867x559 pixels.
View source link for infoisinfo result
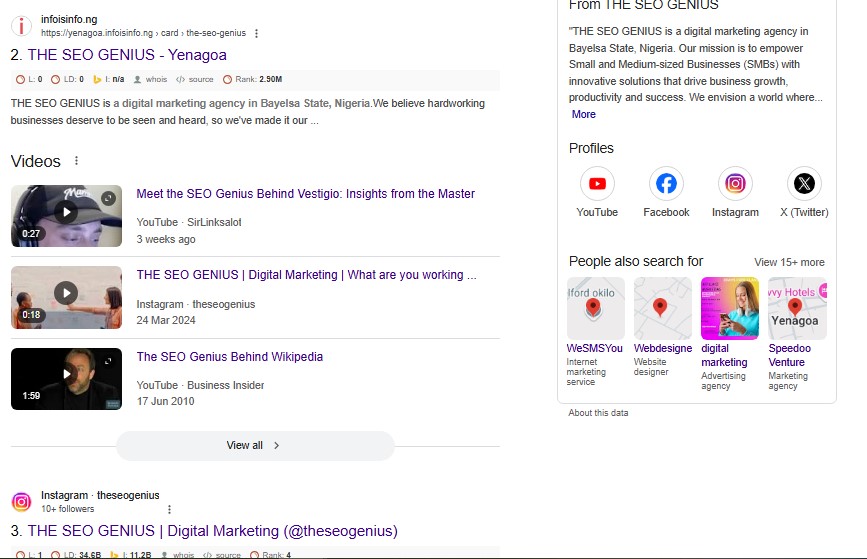tap(195, 79)
